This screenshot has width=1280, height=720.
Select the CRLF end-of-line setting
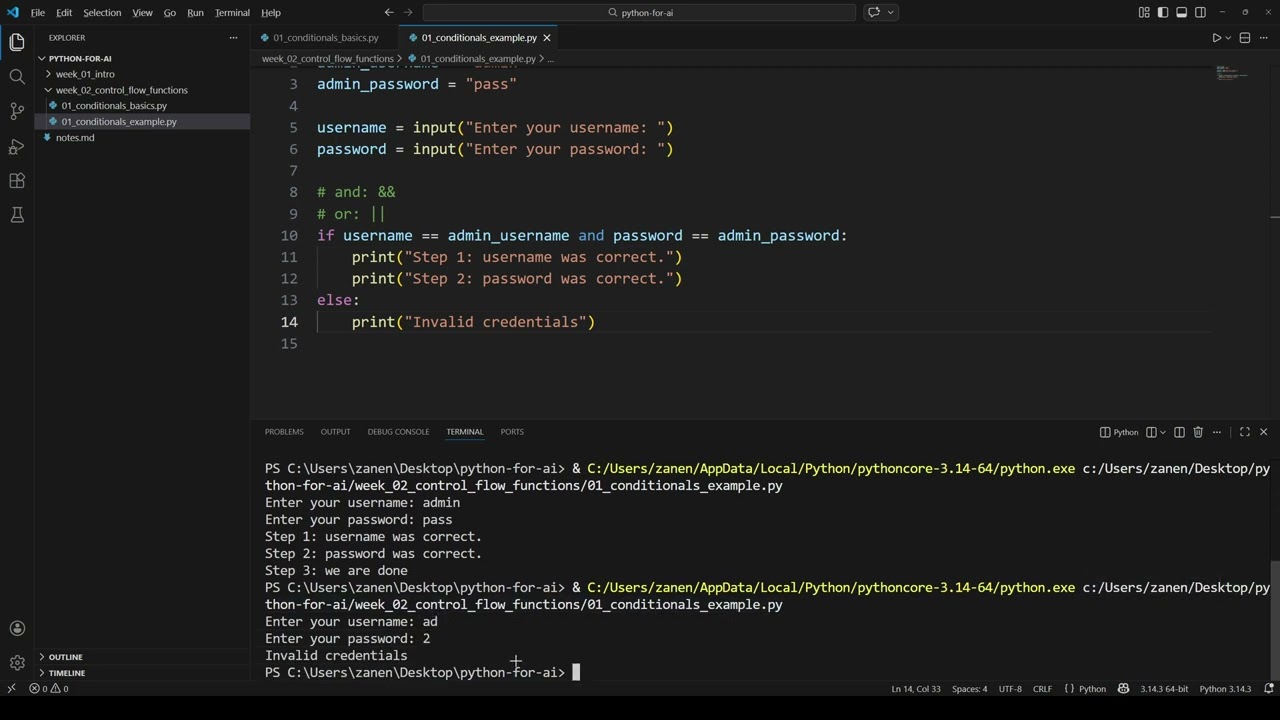coord(1042,689)
